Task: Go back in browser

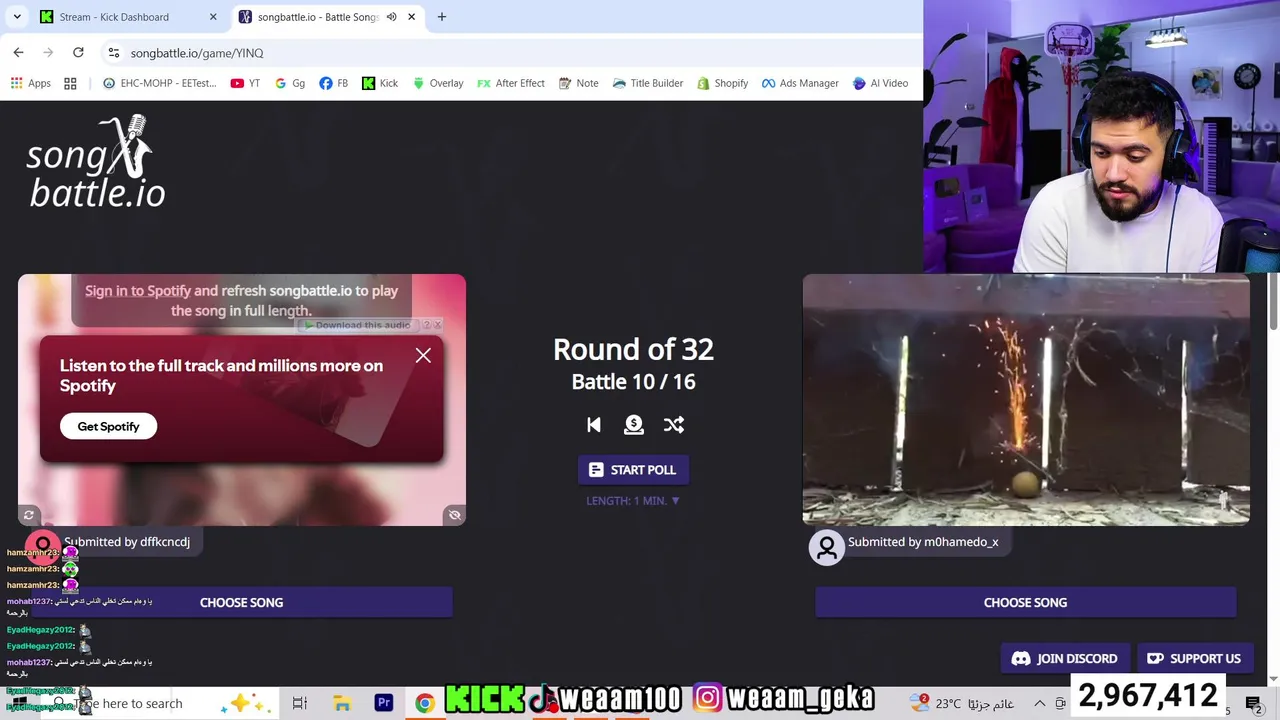Action: 18,52
